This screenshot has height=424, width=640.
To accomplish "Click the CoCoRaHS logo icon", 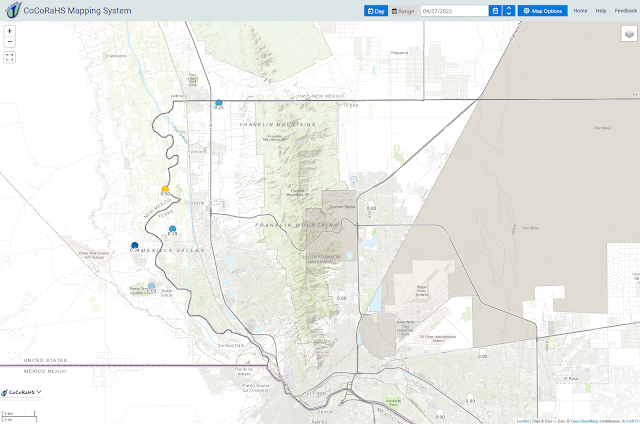I will [x=13, y=10].
